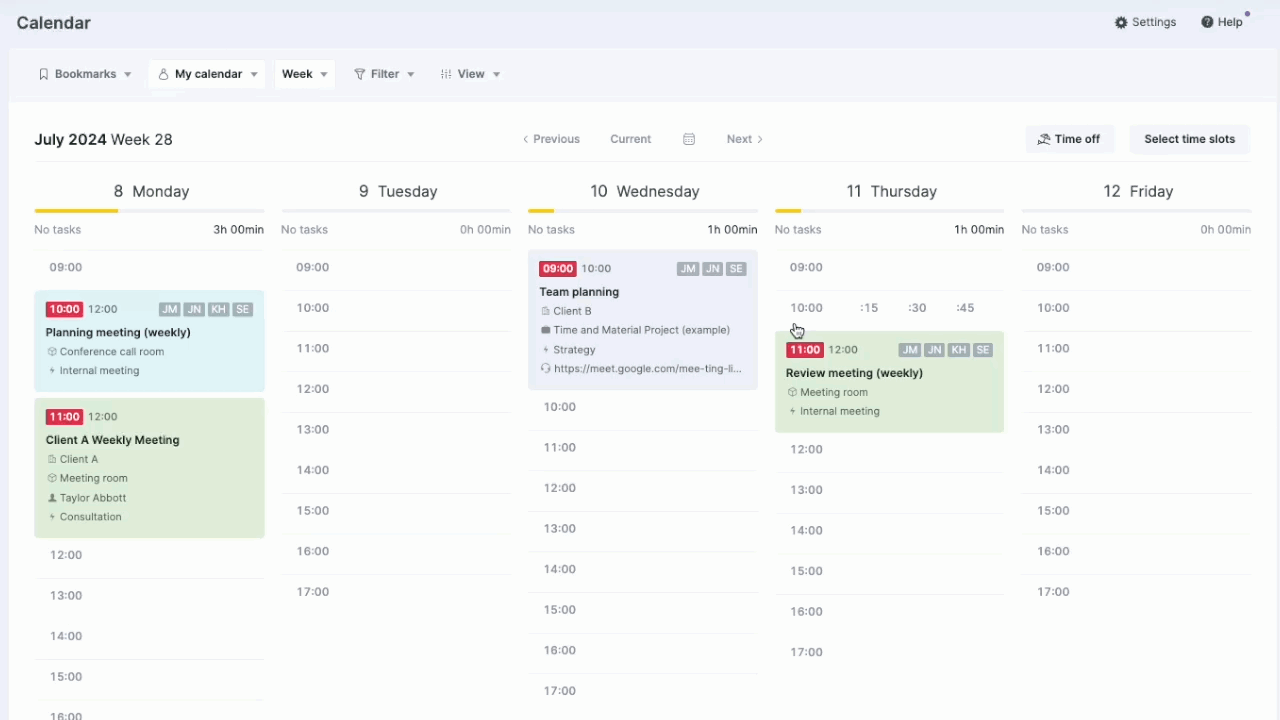Viewport: 1280px width, 720px height.
Task: Select the :30 slot on Thursday
Action: (917, 308)
